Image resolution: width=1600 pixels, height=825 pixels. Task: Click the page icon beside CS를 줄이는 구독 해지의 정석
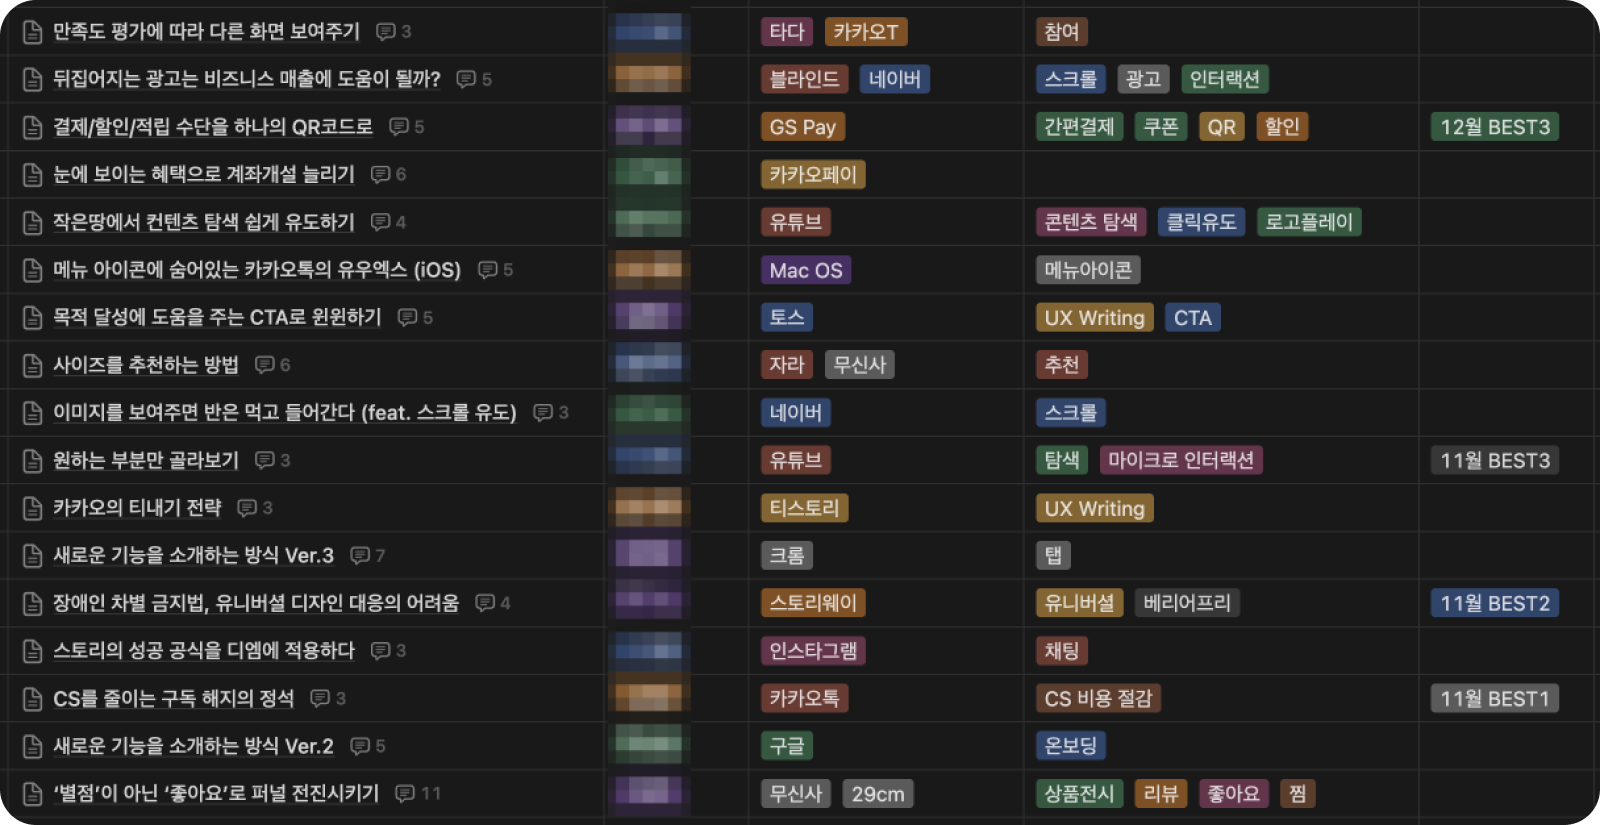[32, 699]
